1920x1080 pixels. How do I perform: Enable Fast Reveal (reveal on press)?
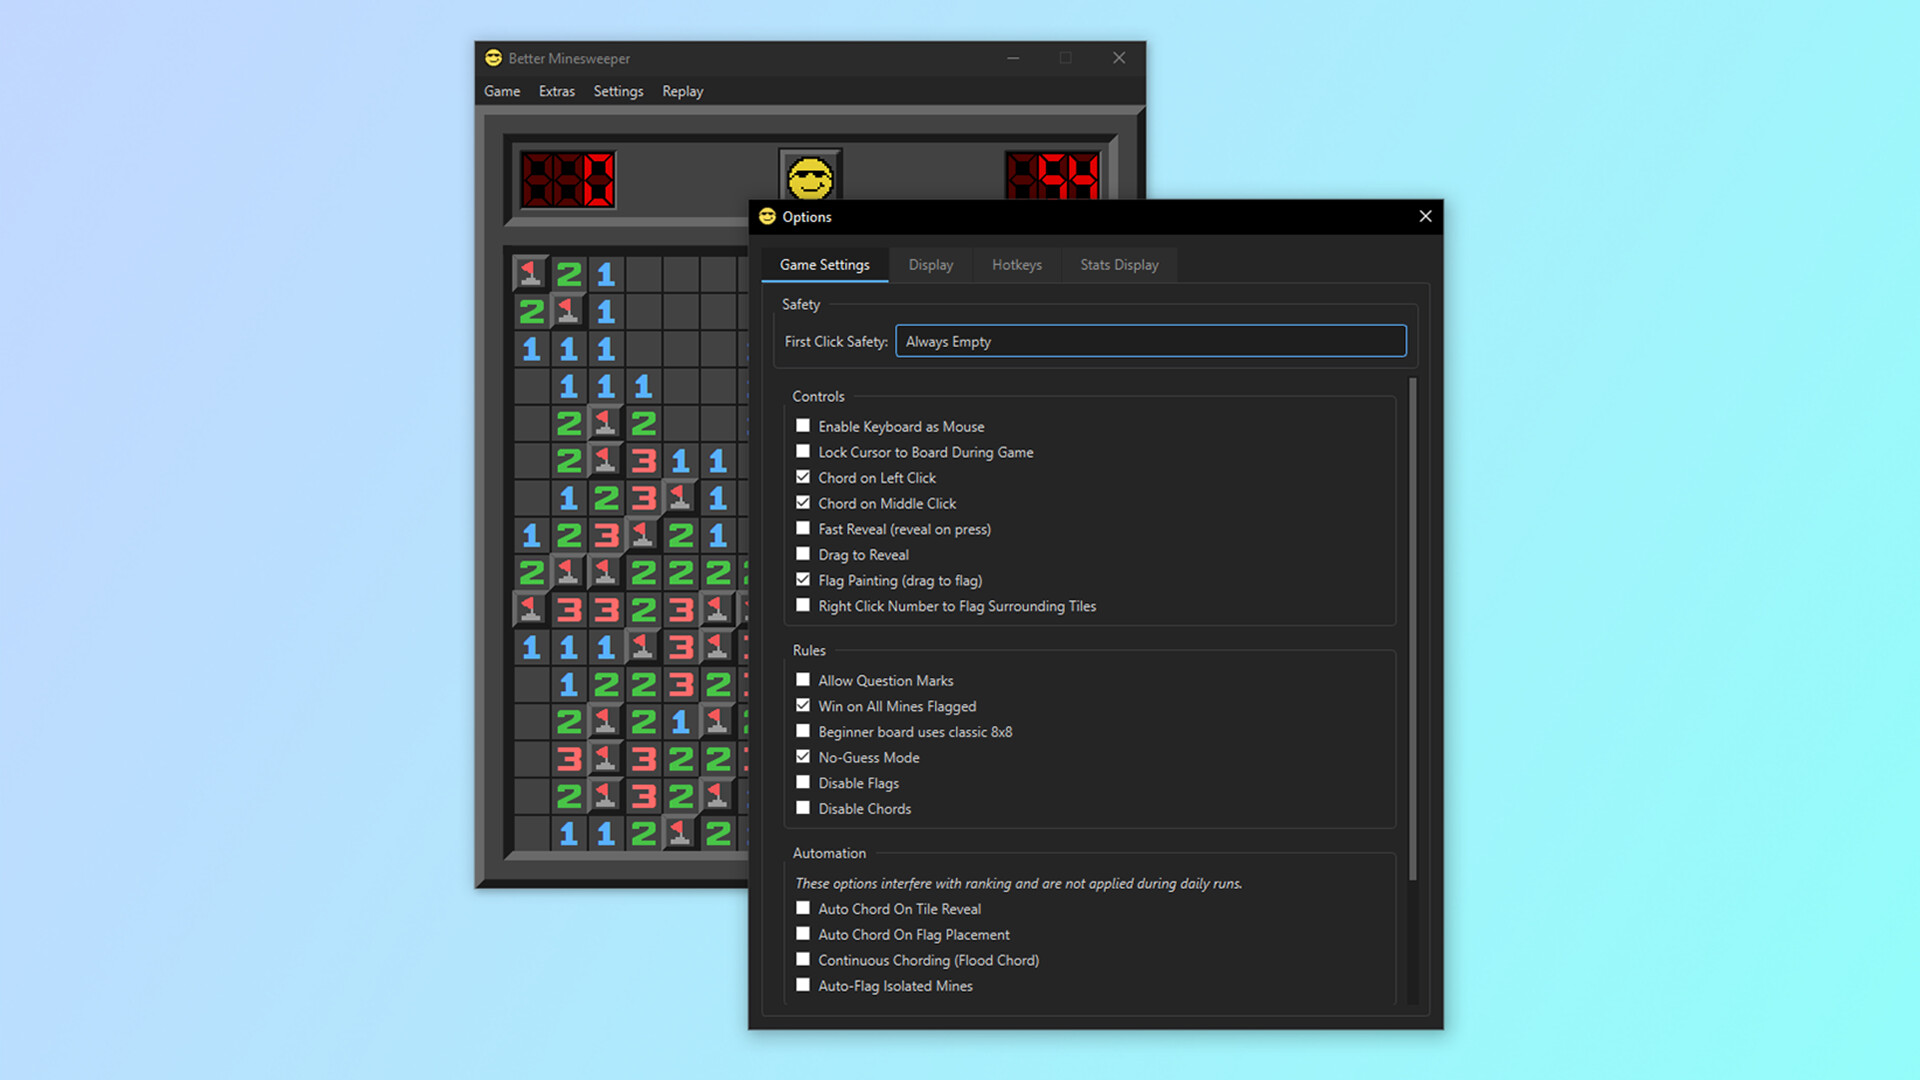803,528
